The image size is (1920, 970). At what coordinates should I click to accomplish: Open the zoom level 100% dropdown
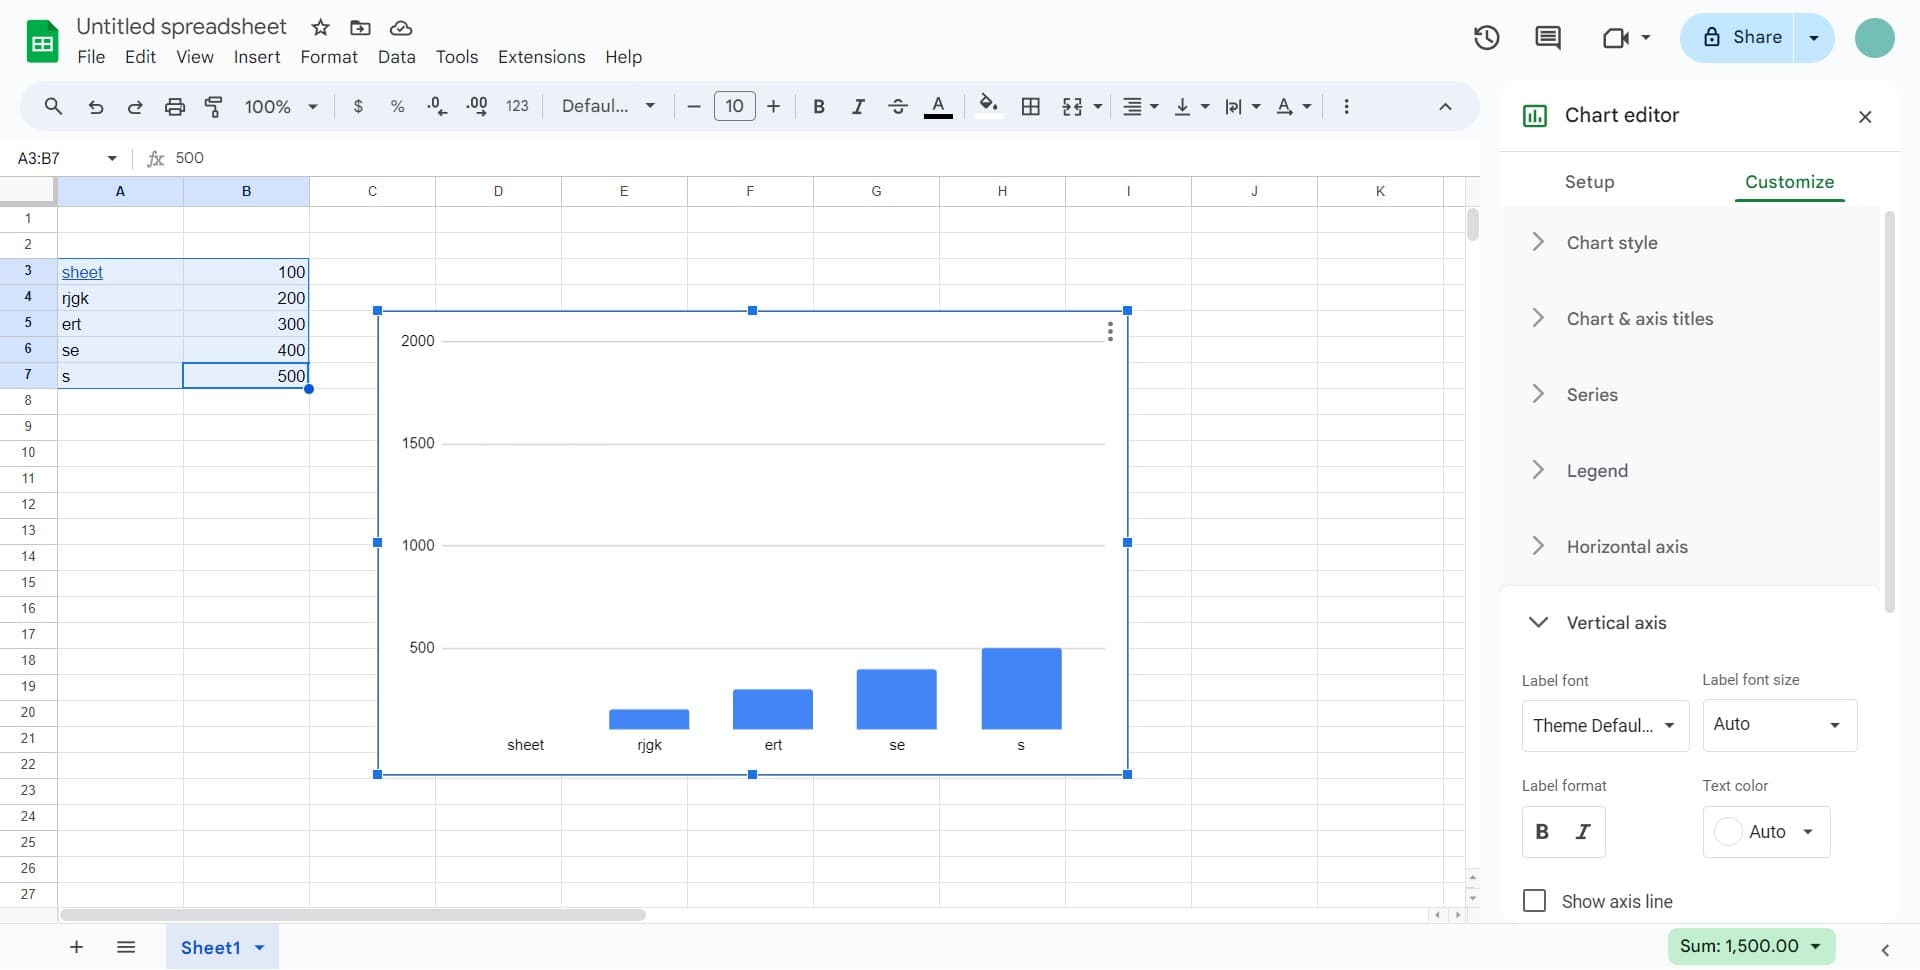(281, 106)
